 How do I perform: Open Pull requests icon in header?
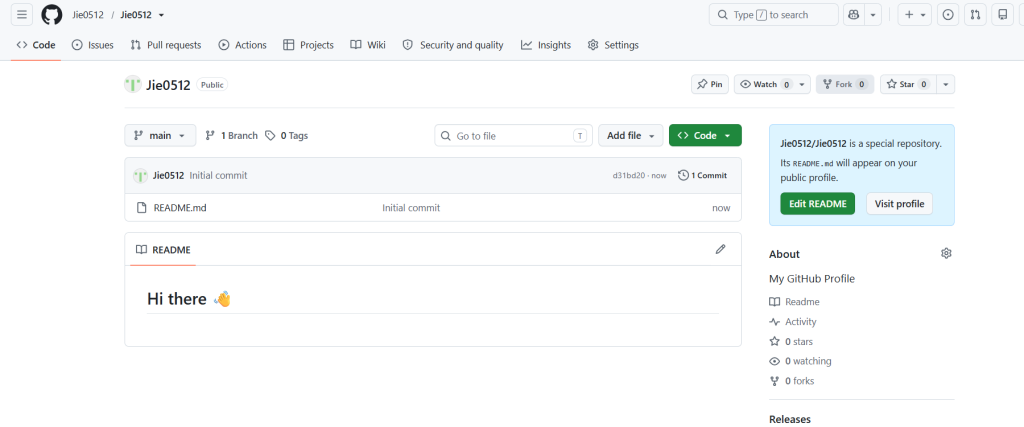pyautogui.click(x=975, y=14)
